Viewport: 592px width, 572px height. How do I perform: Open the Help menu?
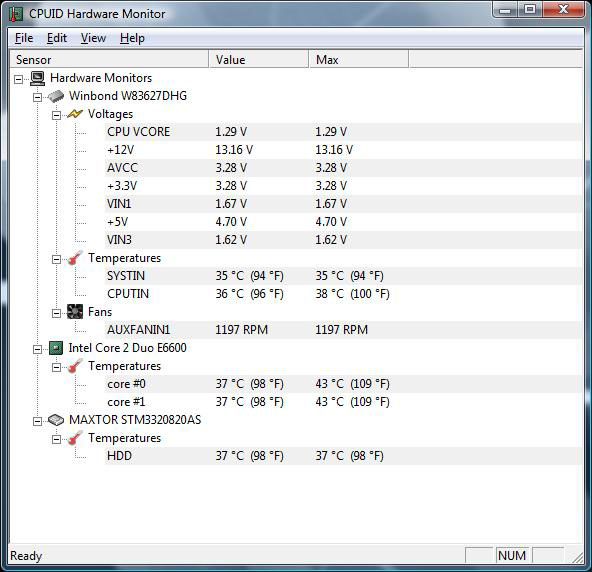tap(132, 38)
